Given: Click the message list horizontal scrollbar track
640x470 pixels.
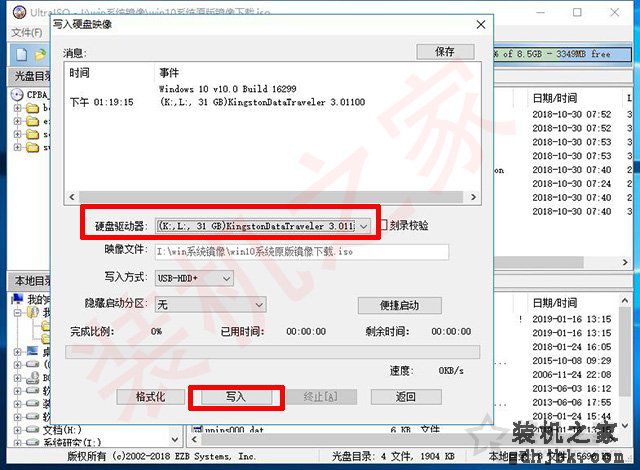Looking at the screenshot, I should tap(271, 197).
